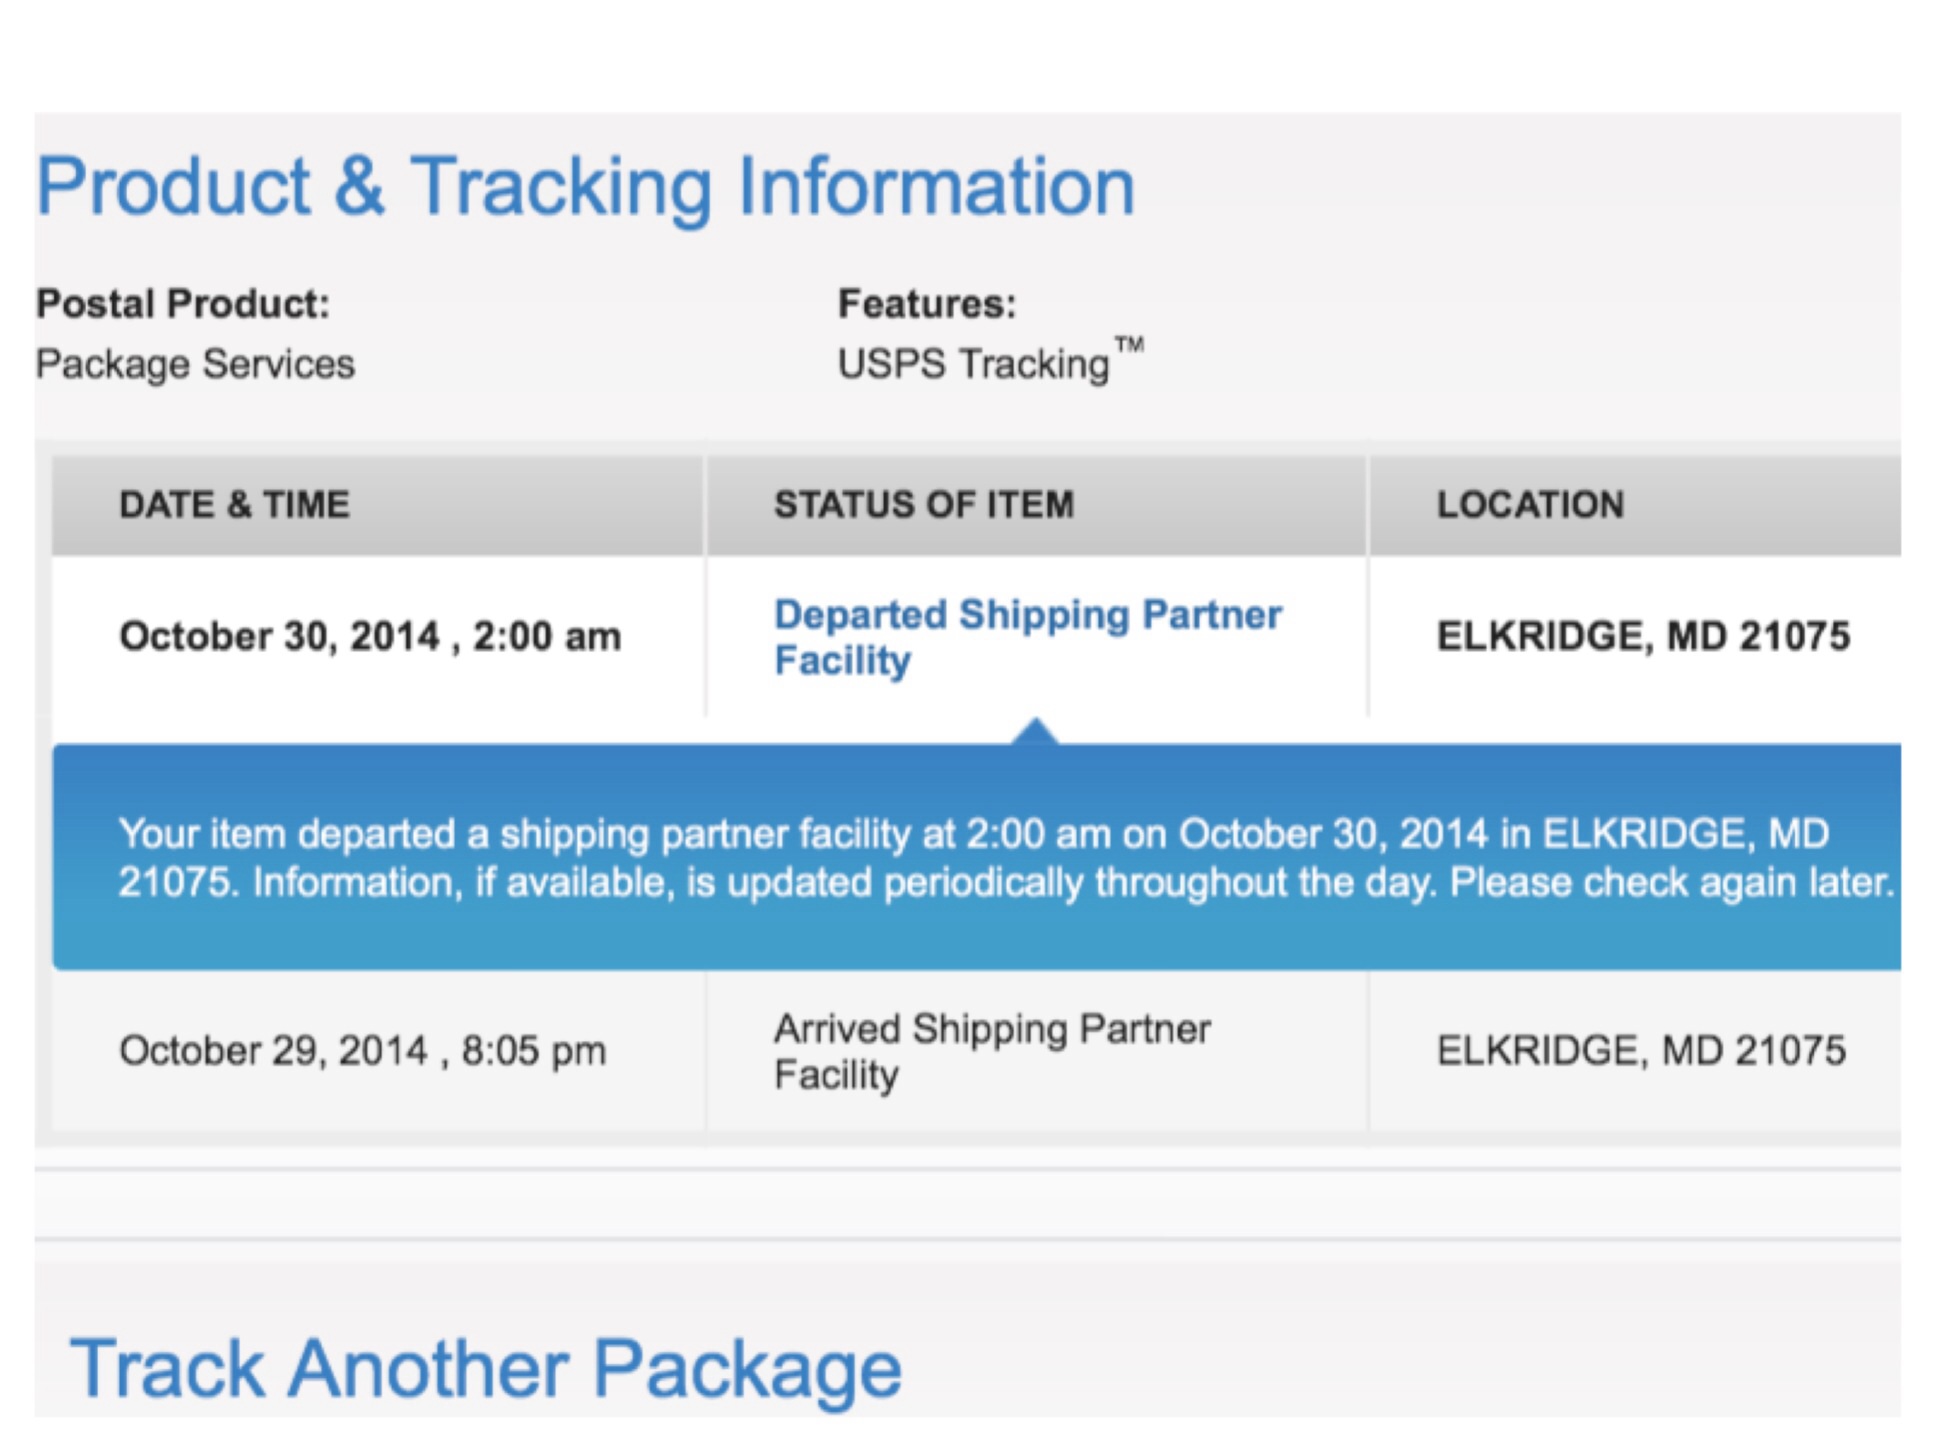Click the October 29, 2014, 8:05 pm date
The height and width of the screenshot is (1452, 1936).
pyautogui.click(x=362, y=1051)
